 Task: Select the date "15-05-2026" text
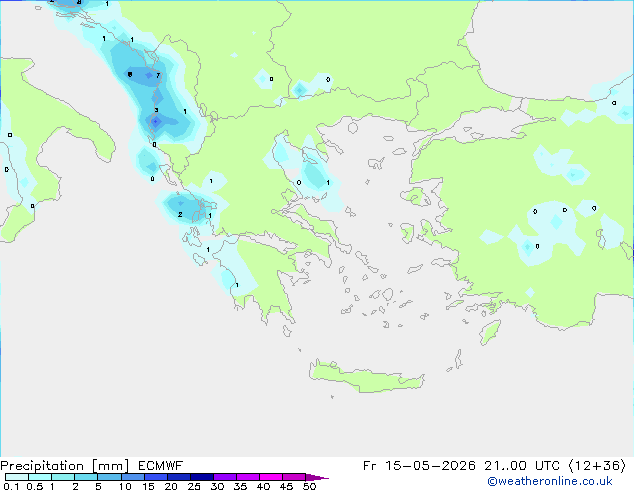tap(430, 466)
